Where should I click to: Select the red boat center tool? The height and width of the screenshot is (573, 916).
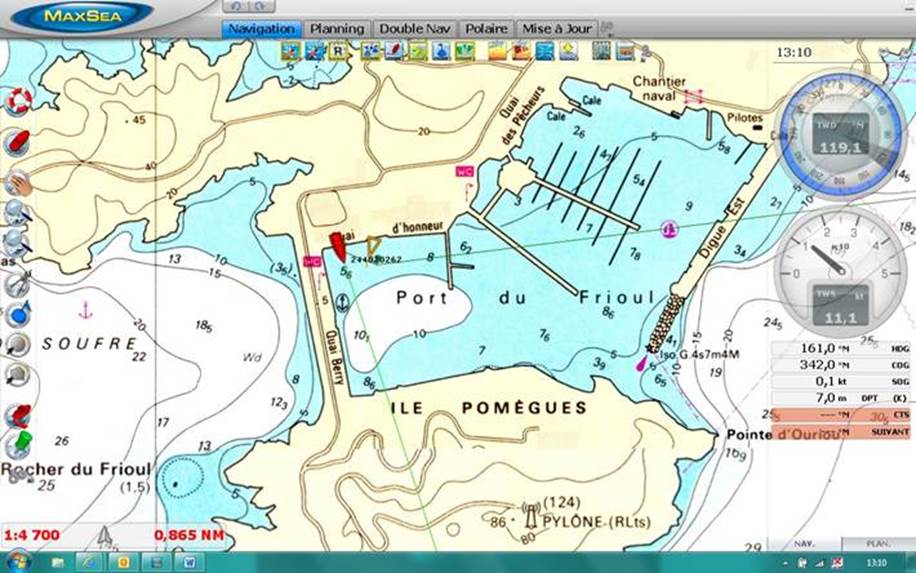(x=18, y=141)
